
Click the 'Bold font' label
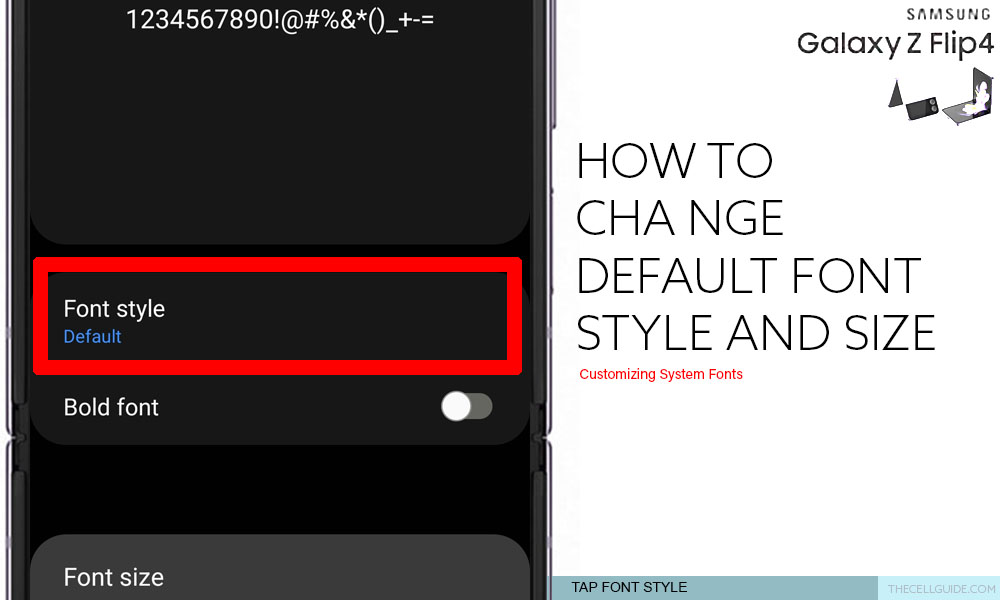coord(111,407)
